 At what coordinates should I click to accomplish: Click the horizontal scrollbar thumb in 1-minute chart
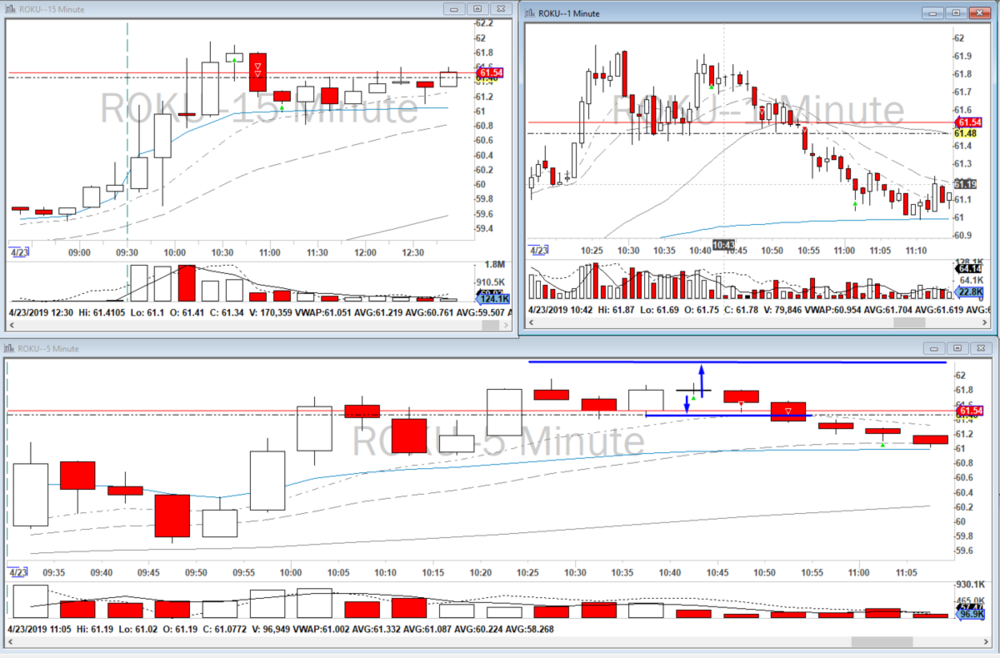point(909,323)
